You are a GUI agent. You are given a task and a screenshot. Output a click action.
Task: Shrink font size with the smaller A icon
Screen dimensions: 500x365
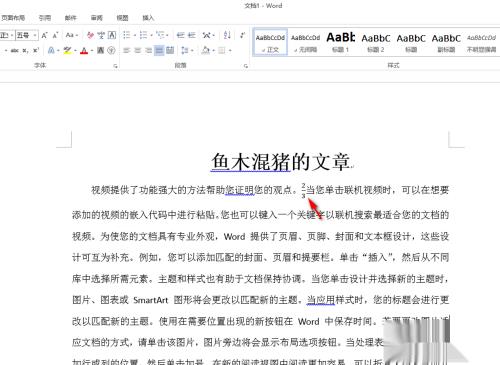(x=55, y=35)
